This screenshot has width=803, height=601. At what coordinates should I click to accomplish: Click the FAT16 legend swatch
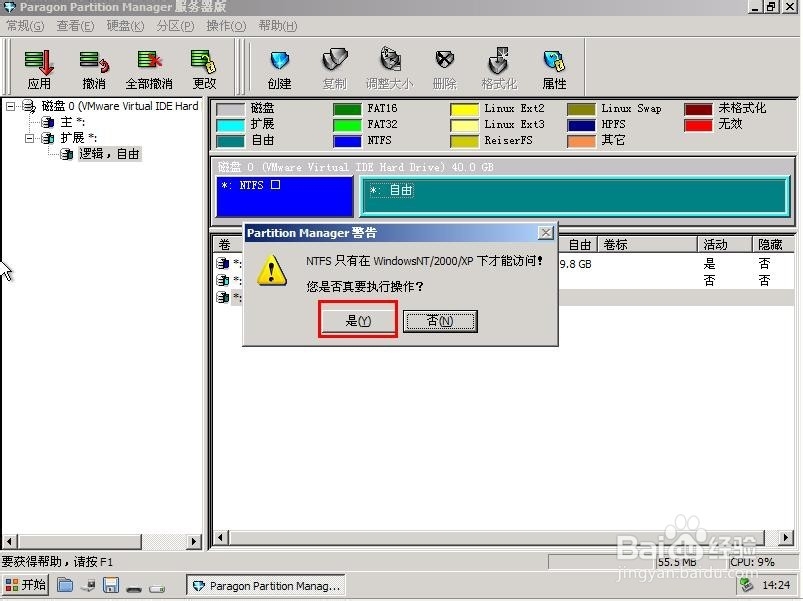point(347,109)
